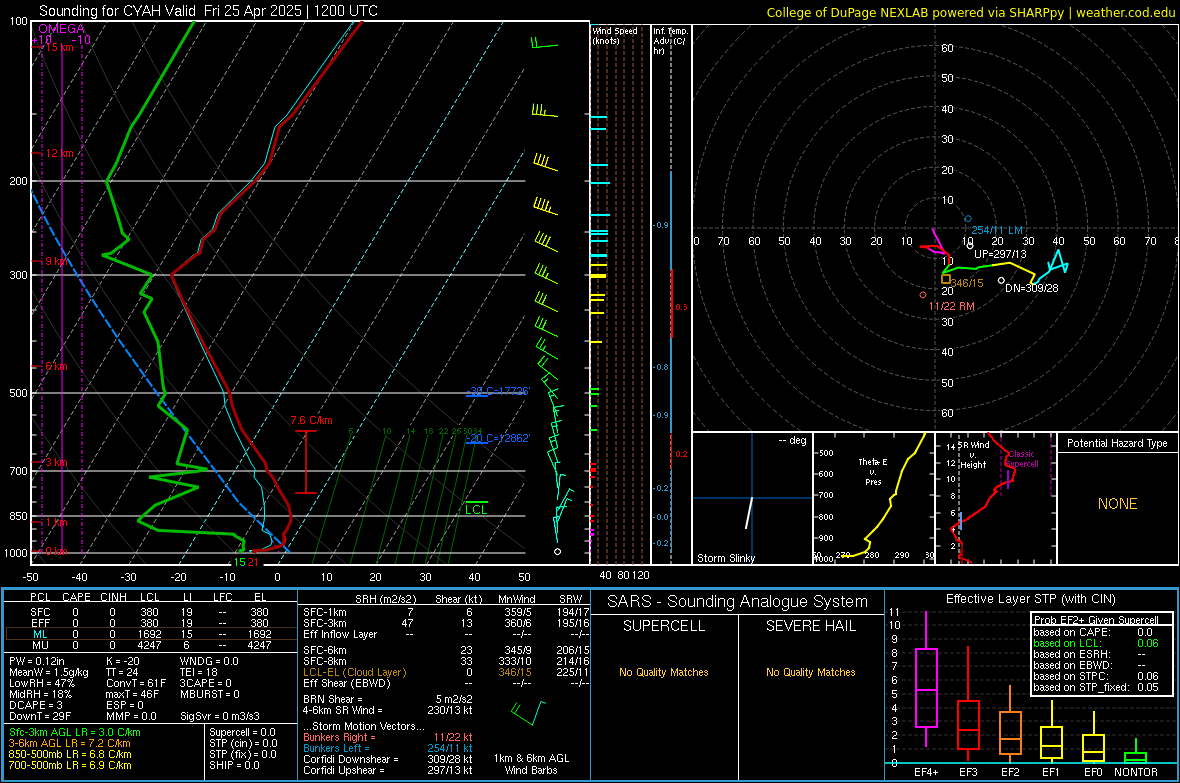Select the Sfc-3km AGL LR = 3.0 C/km line
This screenshot has width=1180, height=783.
click(x=75, y=732)
